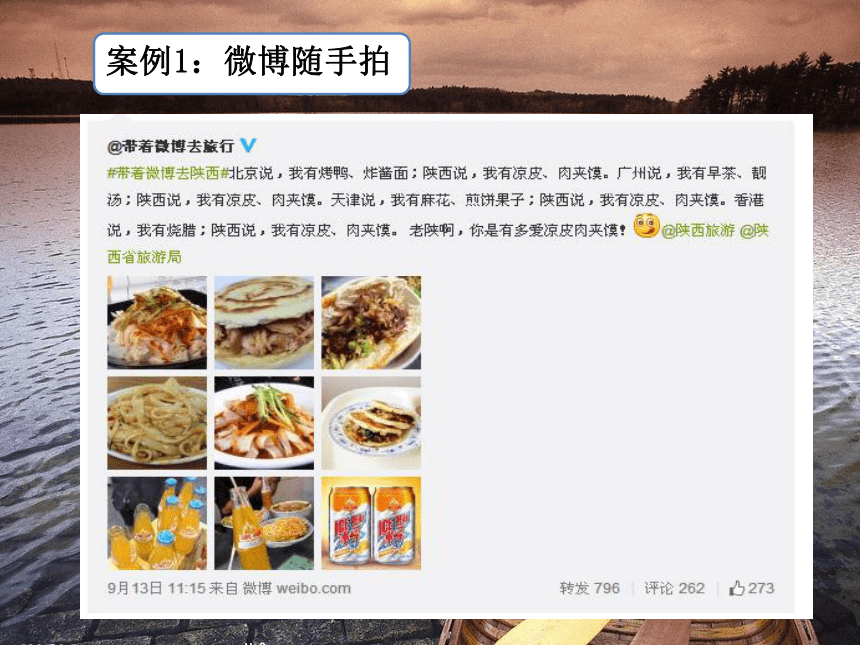Image resolution: width=860 pixels, height=645 pixels.
Task: Open the weibo.com source link
Action: click(313, 589)
